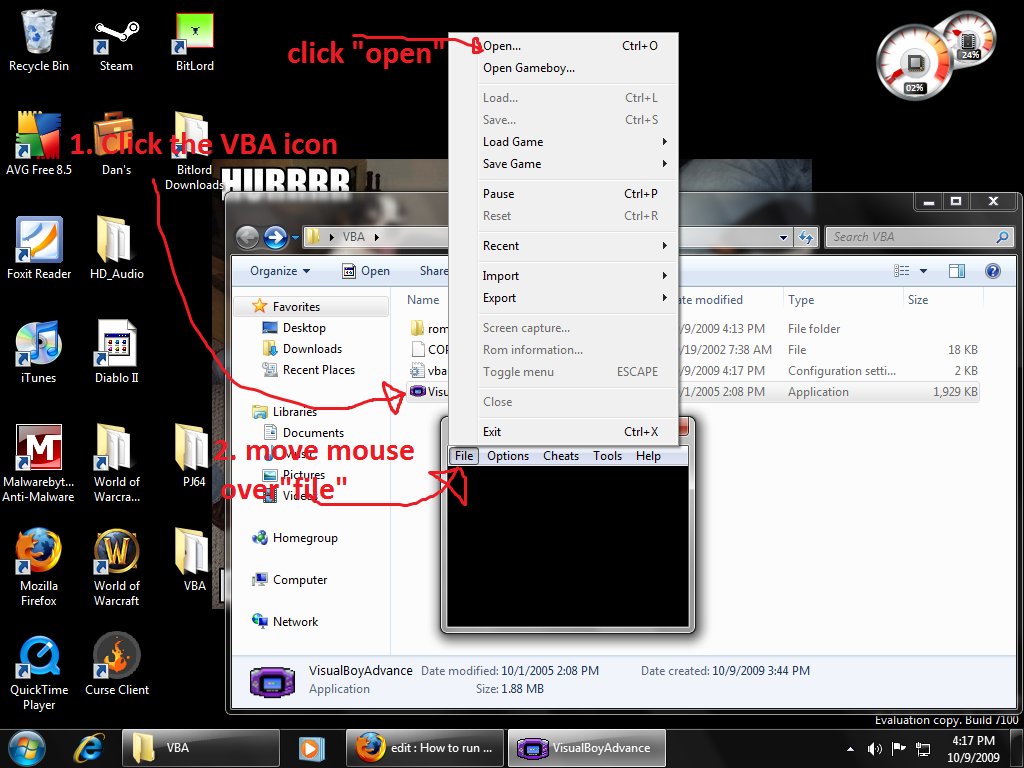This screenshot has height=768, width=1024.
Task: Open the Recycle Bin desktop icon
Action: tap(39, 40)
